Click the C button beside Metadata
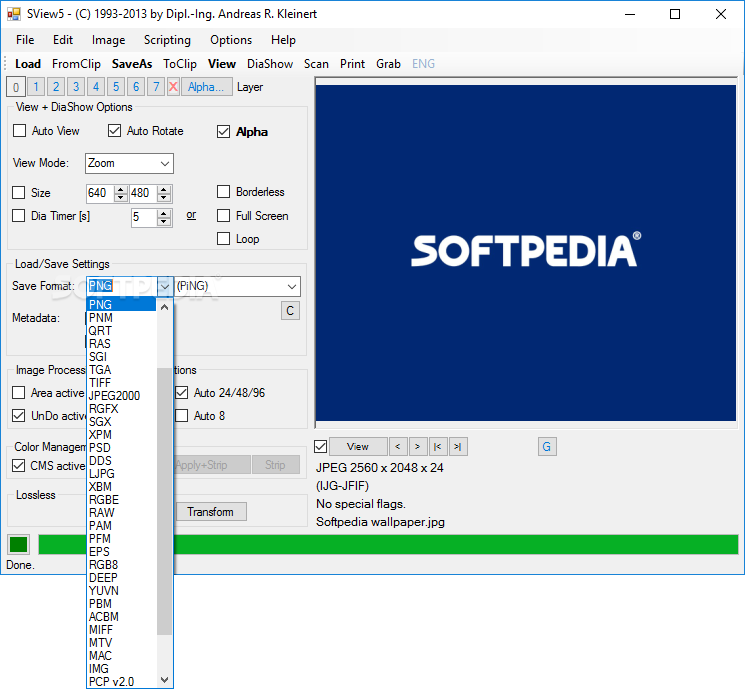 (x=290, y=311)
